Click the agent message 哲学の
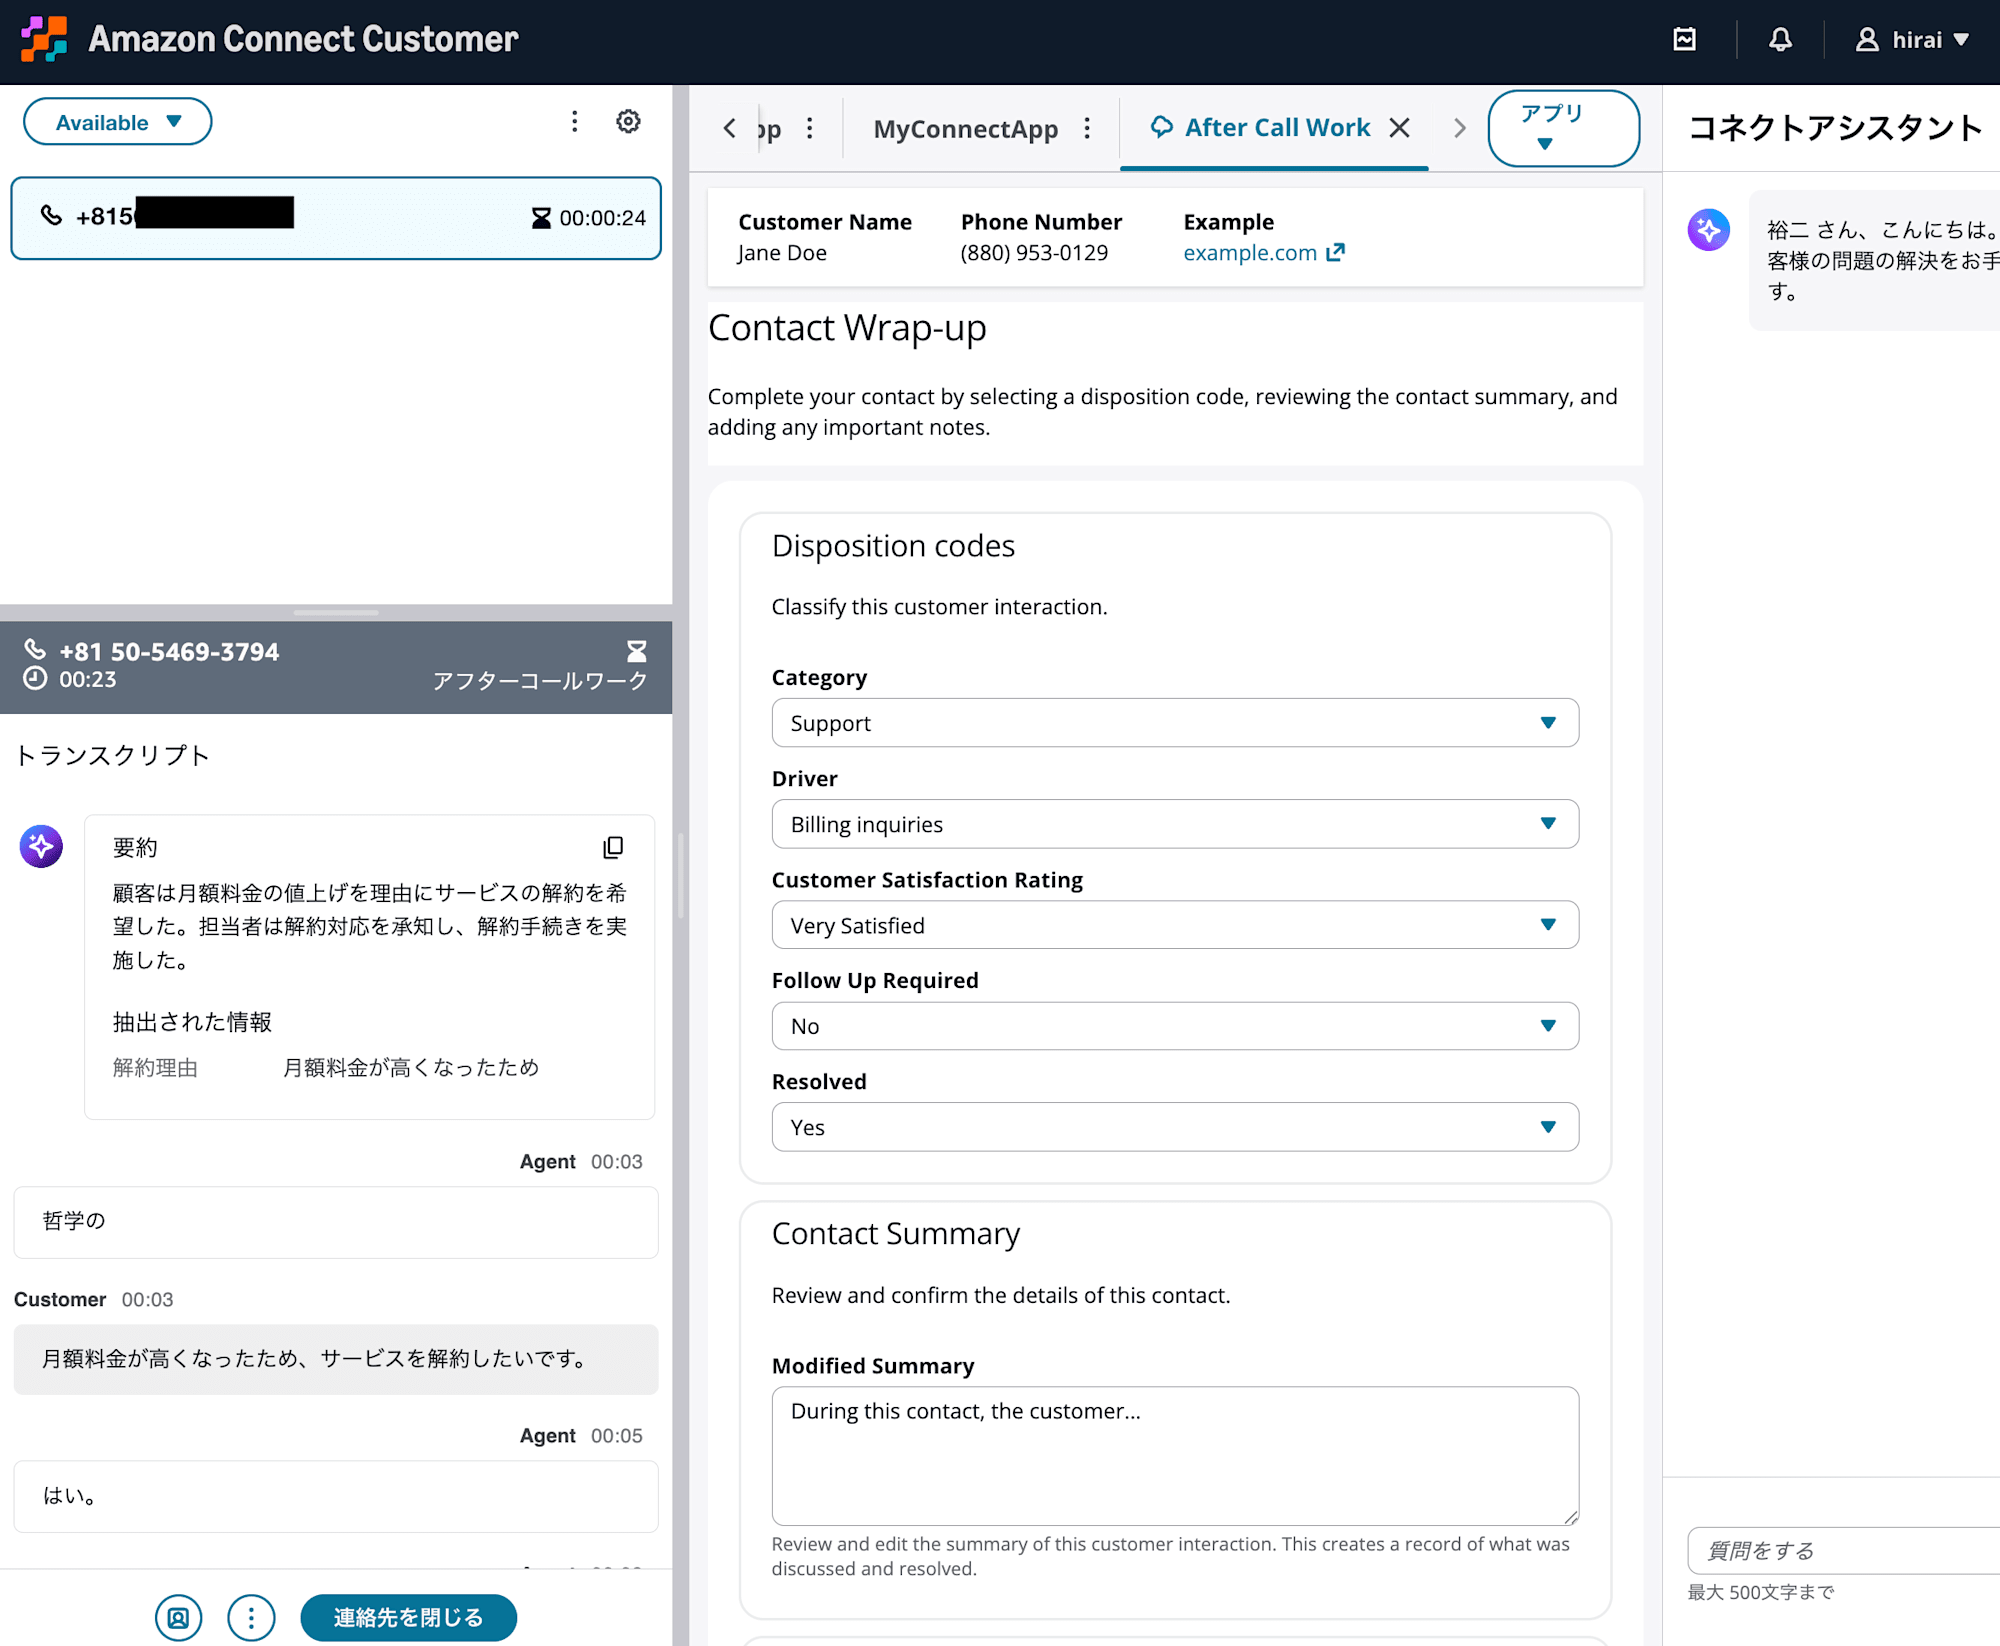 coord(336,1222)
